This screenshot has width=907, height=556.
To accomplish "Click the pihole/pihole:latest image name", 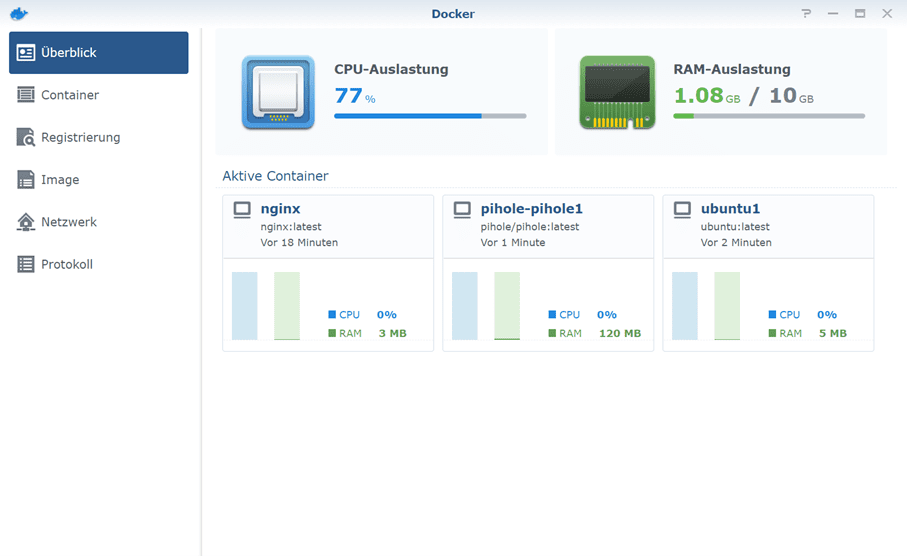I will [530, 227].
